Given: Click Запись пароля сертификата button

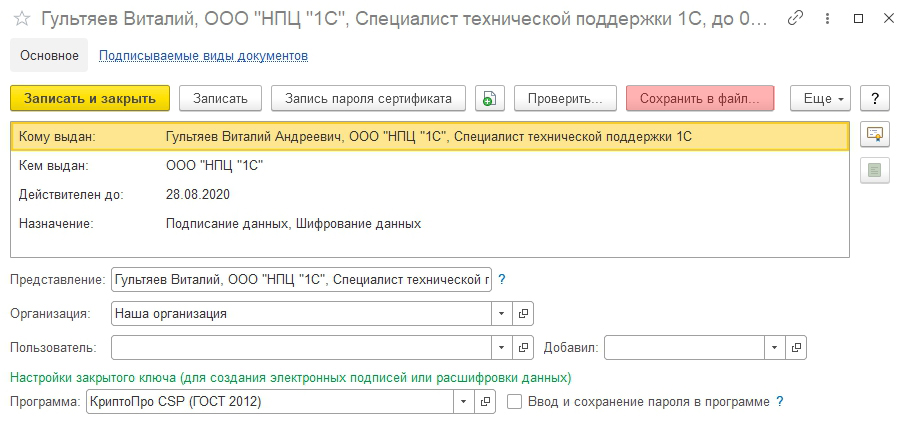Looking at the screenshot, I should pyautogui.click(x=368, y=98).
